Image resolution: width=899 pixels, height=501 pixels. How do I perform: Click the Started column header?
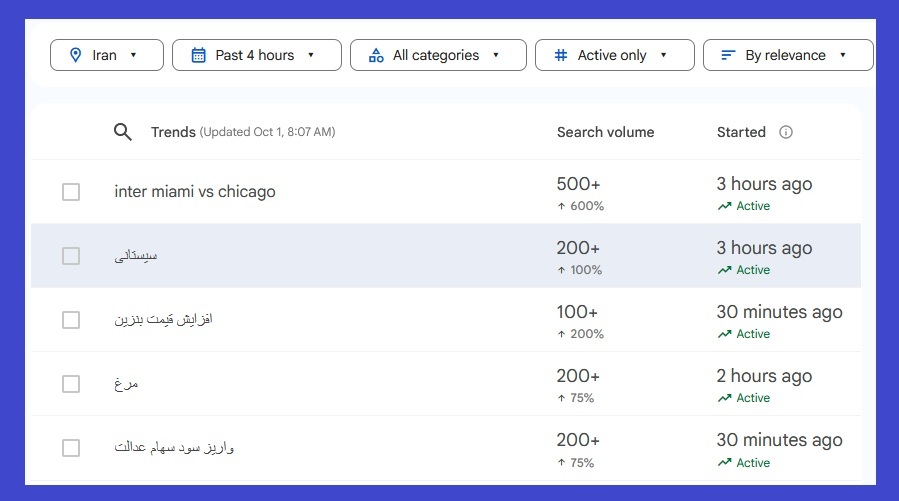tap(741, 132)
